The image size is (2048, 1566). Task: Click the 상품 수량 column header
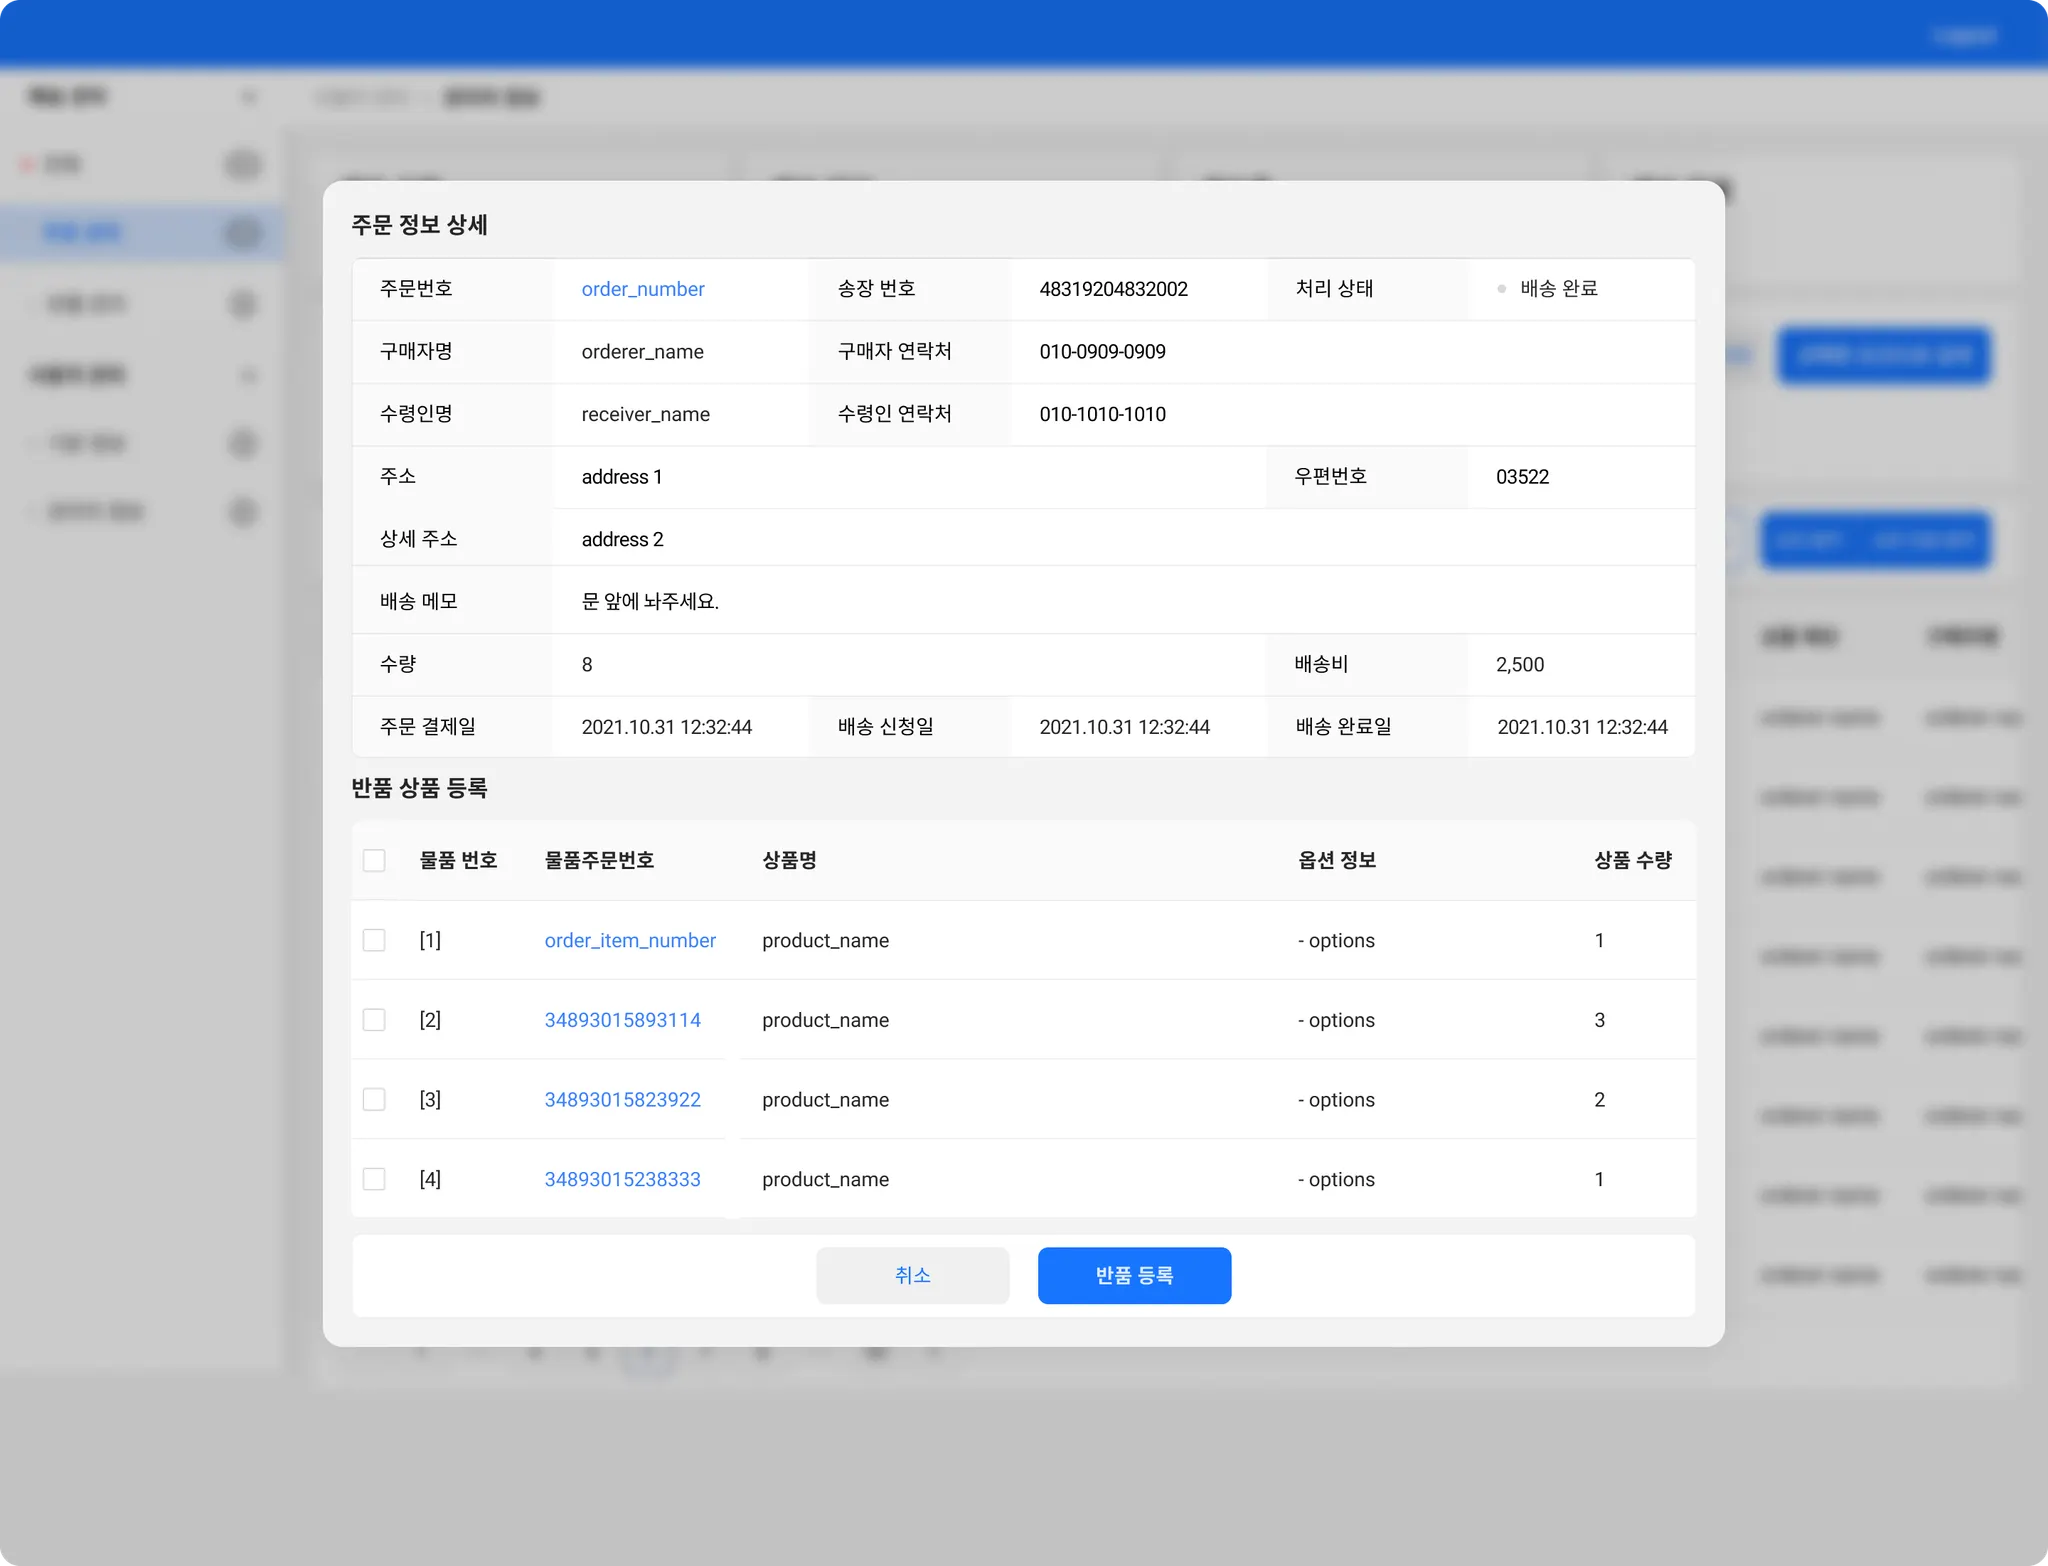point(1632,860)
